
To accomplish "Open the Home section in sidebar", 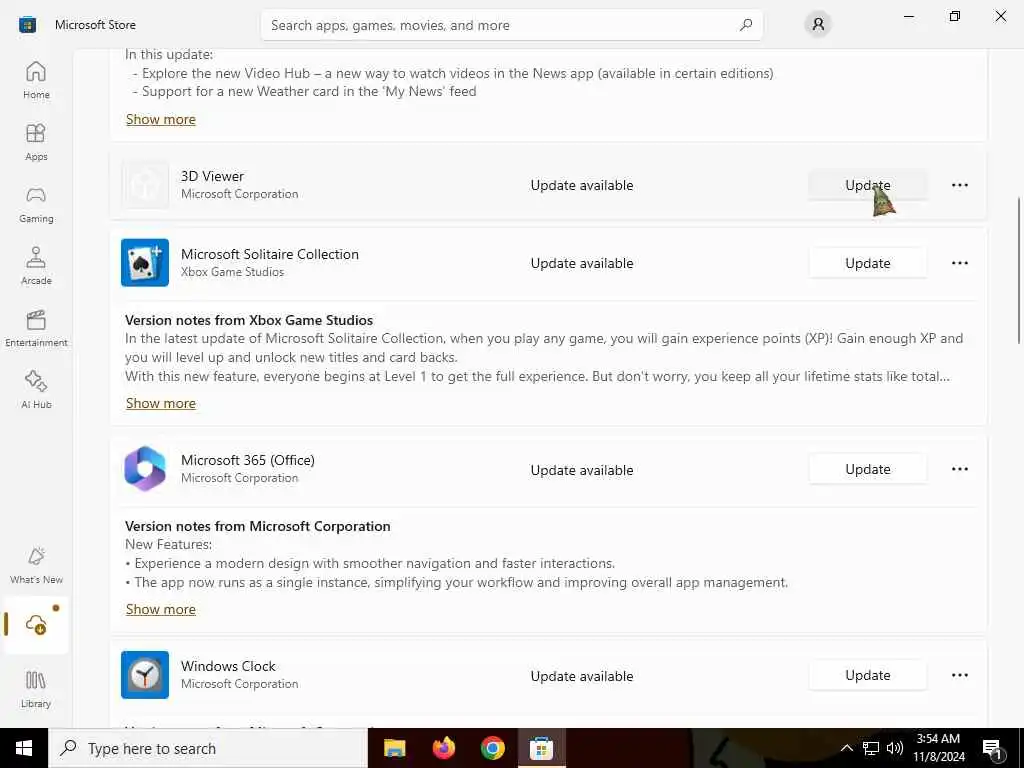I will pos(36,80).
